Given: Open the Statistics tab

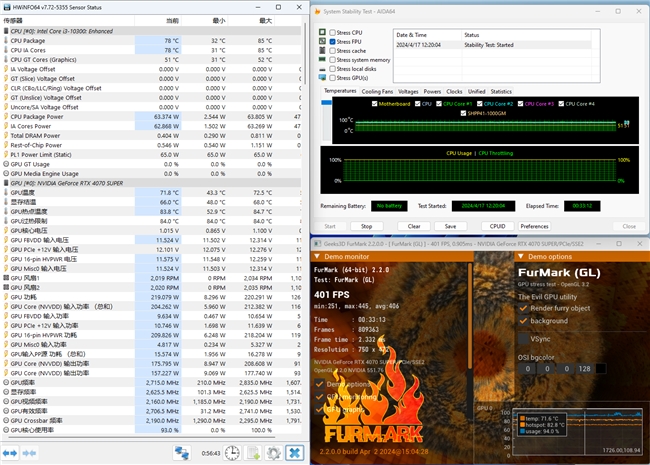Looking at the screenshot, I should 501,92.
